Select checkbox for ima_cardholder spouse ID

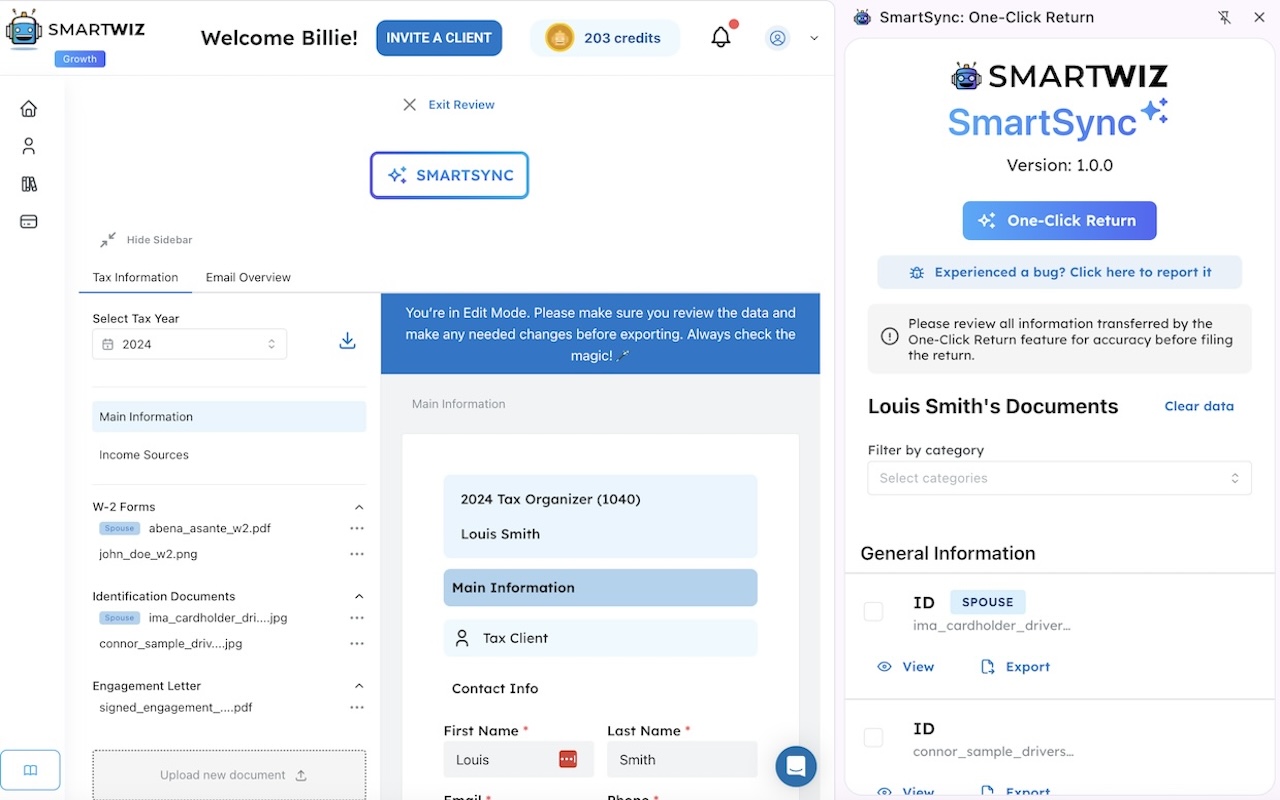tap(874, 611)
